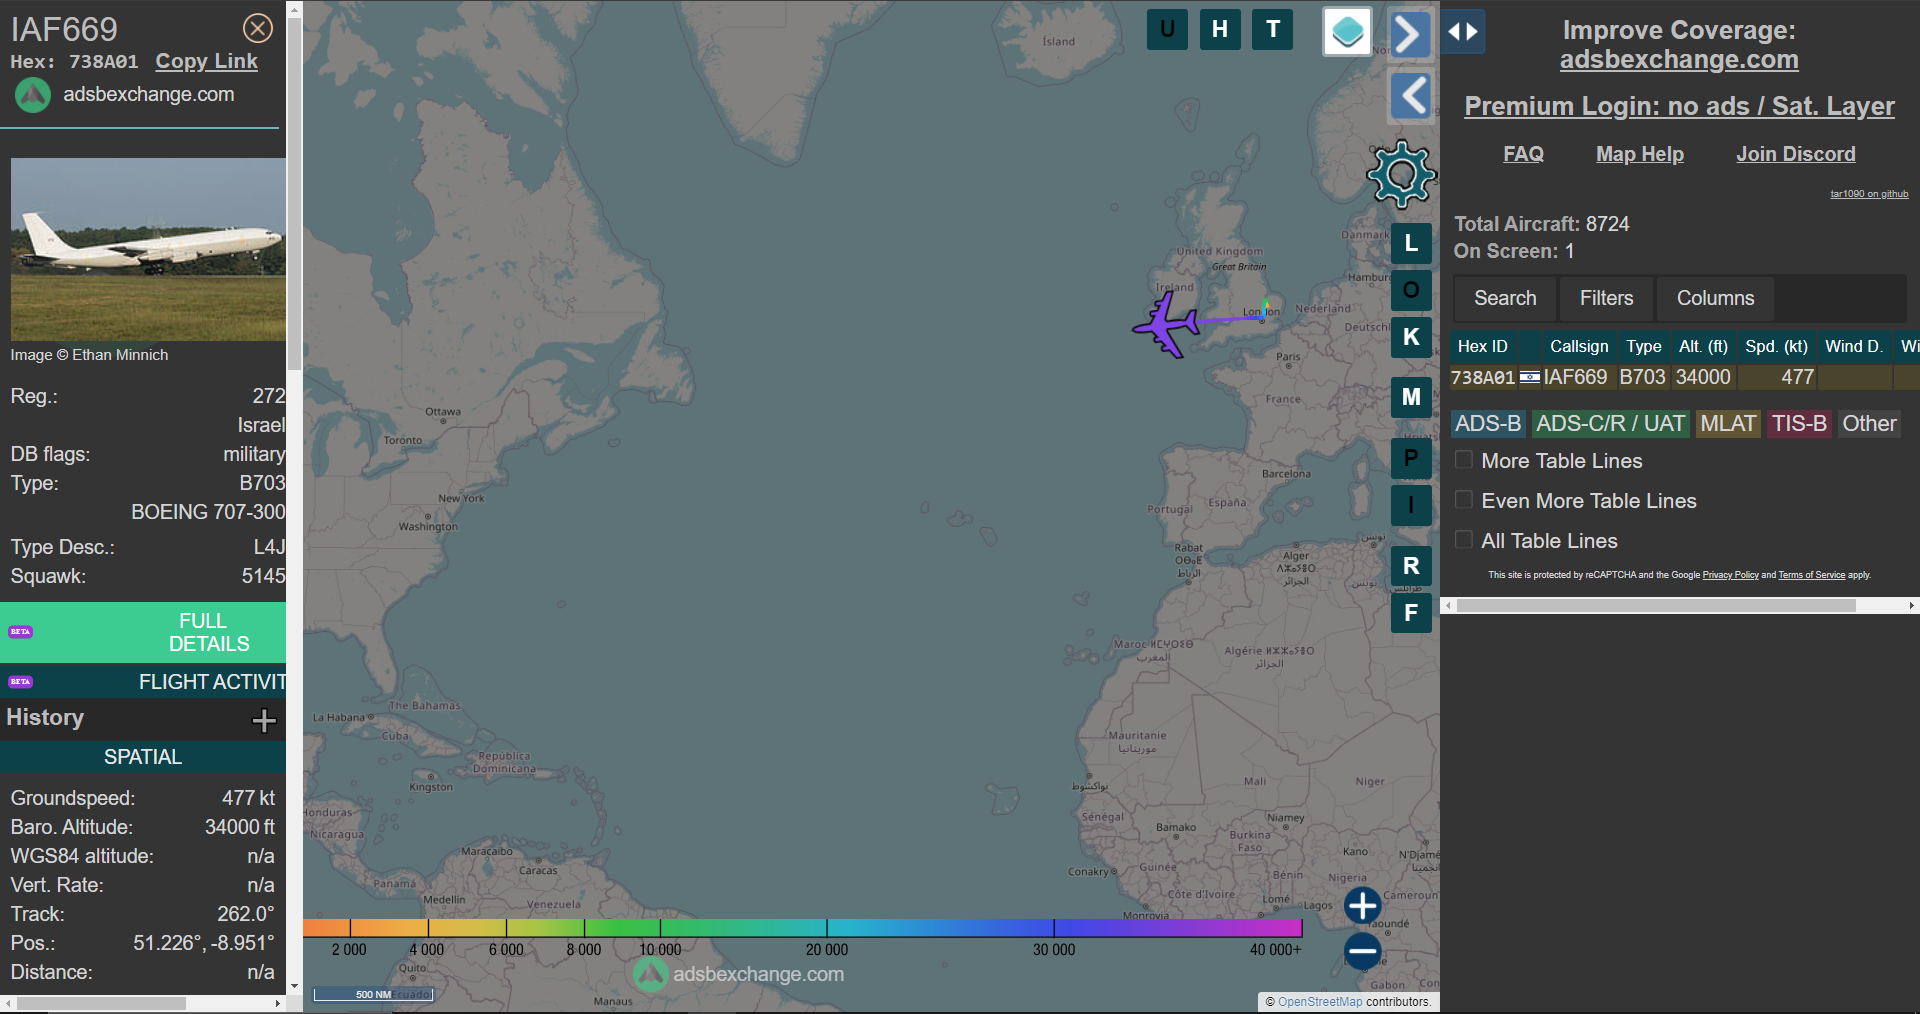The image size is (1920, 1014).
Task: Zoom in with the plus button
Action: [1362, 906]
